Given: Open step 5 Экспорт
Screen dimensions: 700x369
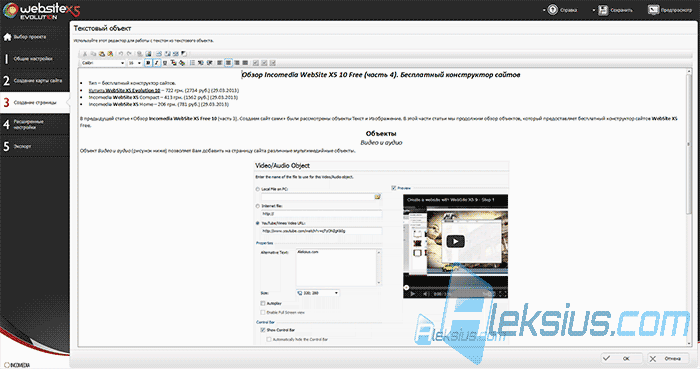Looking at the screenshot, I should point(34,146).
